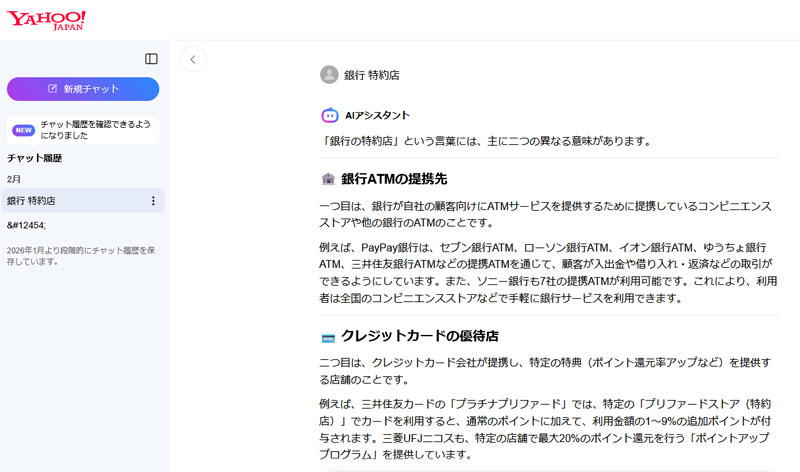Click the クレジットカードの優待店 heading
Viewport: 800px width, 472px height.
[x=419, y=336]
